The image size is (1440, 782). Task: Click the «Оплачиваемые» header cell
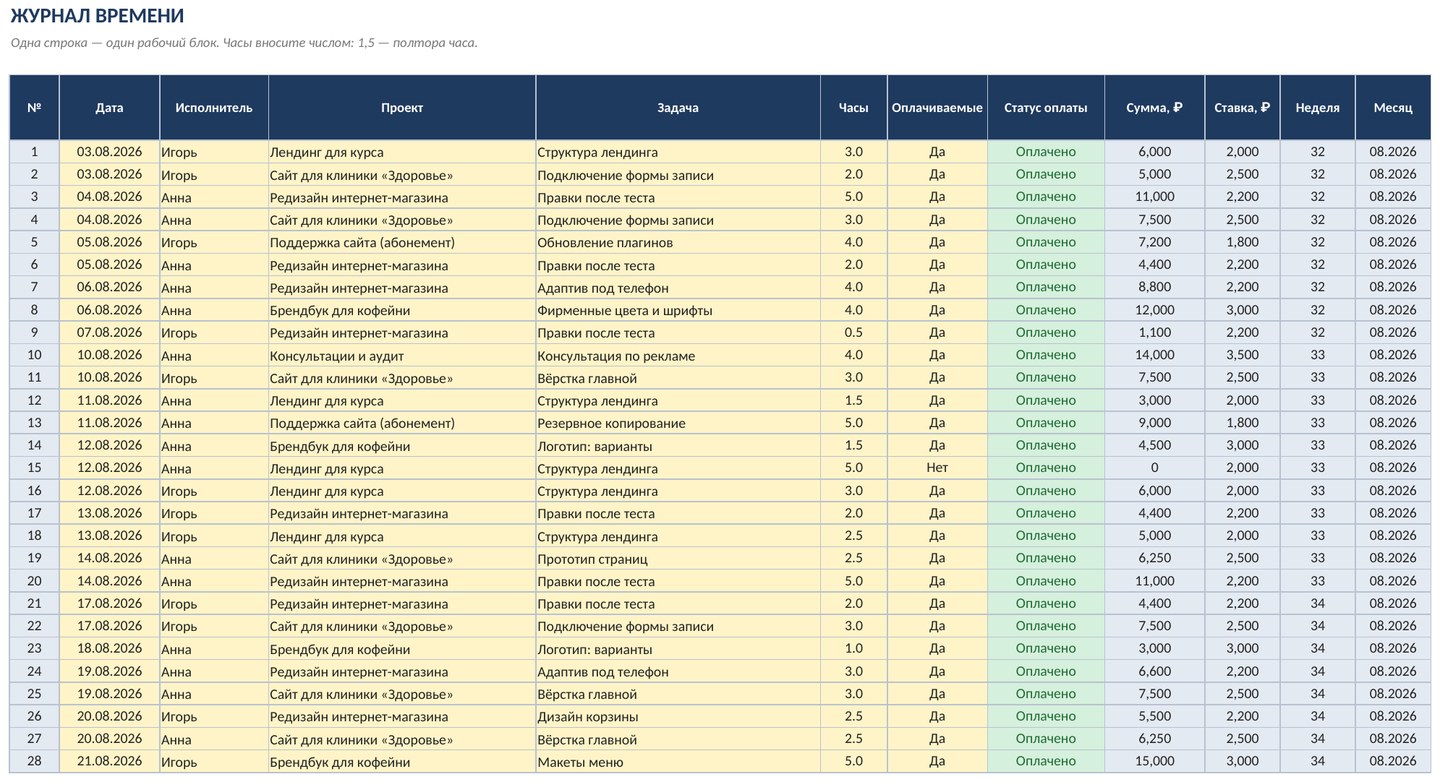tap(937, 107)
